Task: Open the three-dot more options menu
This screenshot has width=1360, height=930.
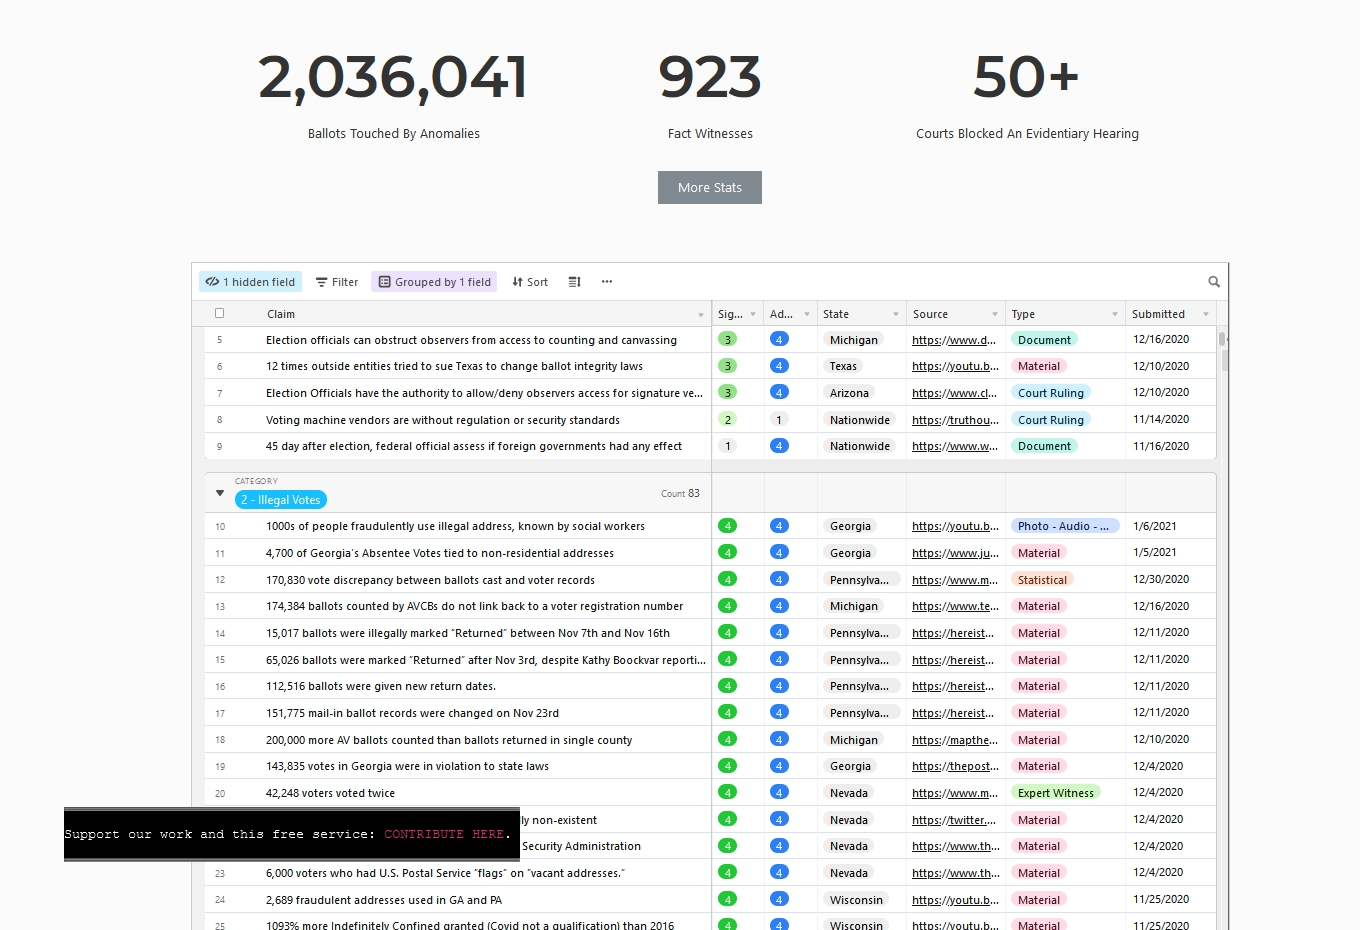Action: pyautogui.click(x=607, y=282)
